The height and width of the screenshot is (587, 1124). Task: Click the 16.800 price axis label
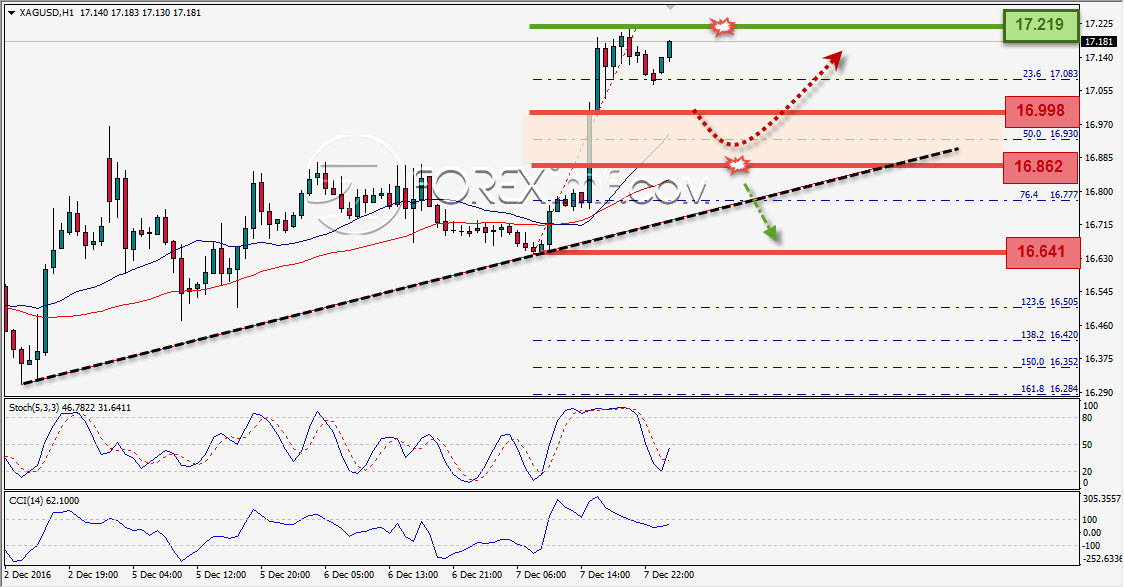tap(1098, 191)
